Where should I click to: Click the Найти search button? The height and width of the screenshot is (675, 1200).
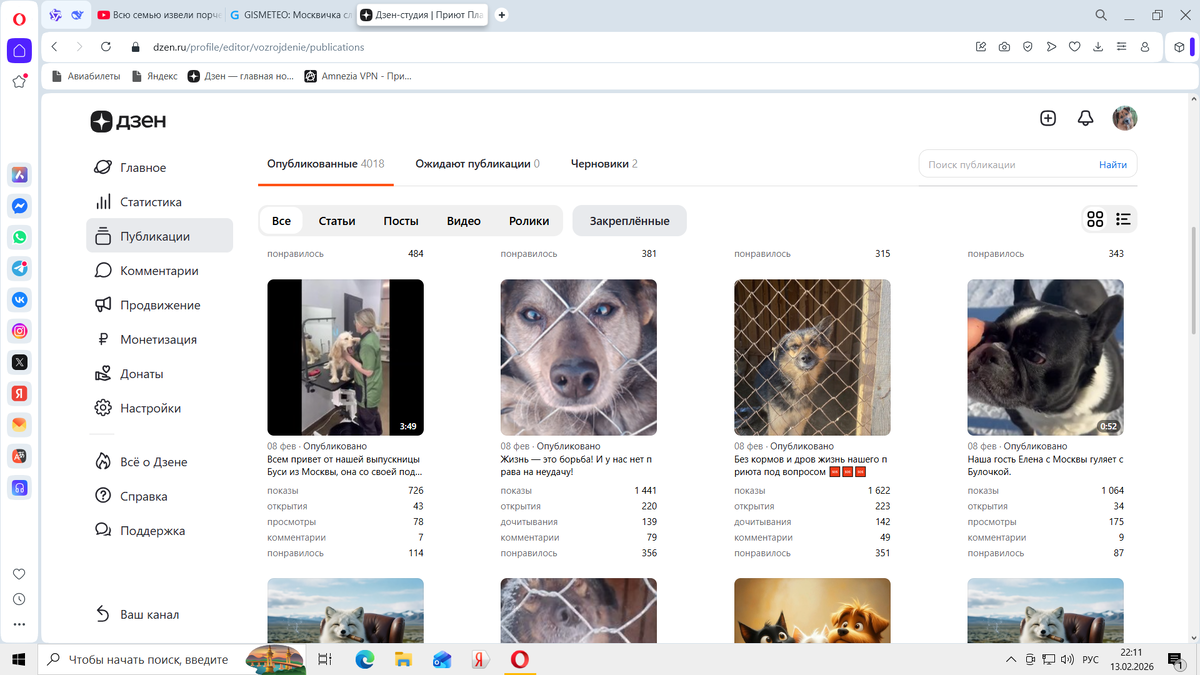click(x=1113, y=165)
